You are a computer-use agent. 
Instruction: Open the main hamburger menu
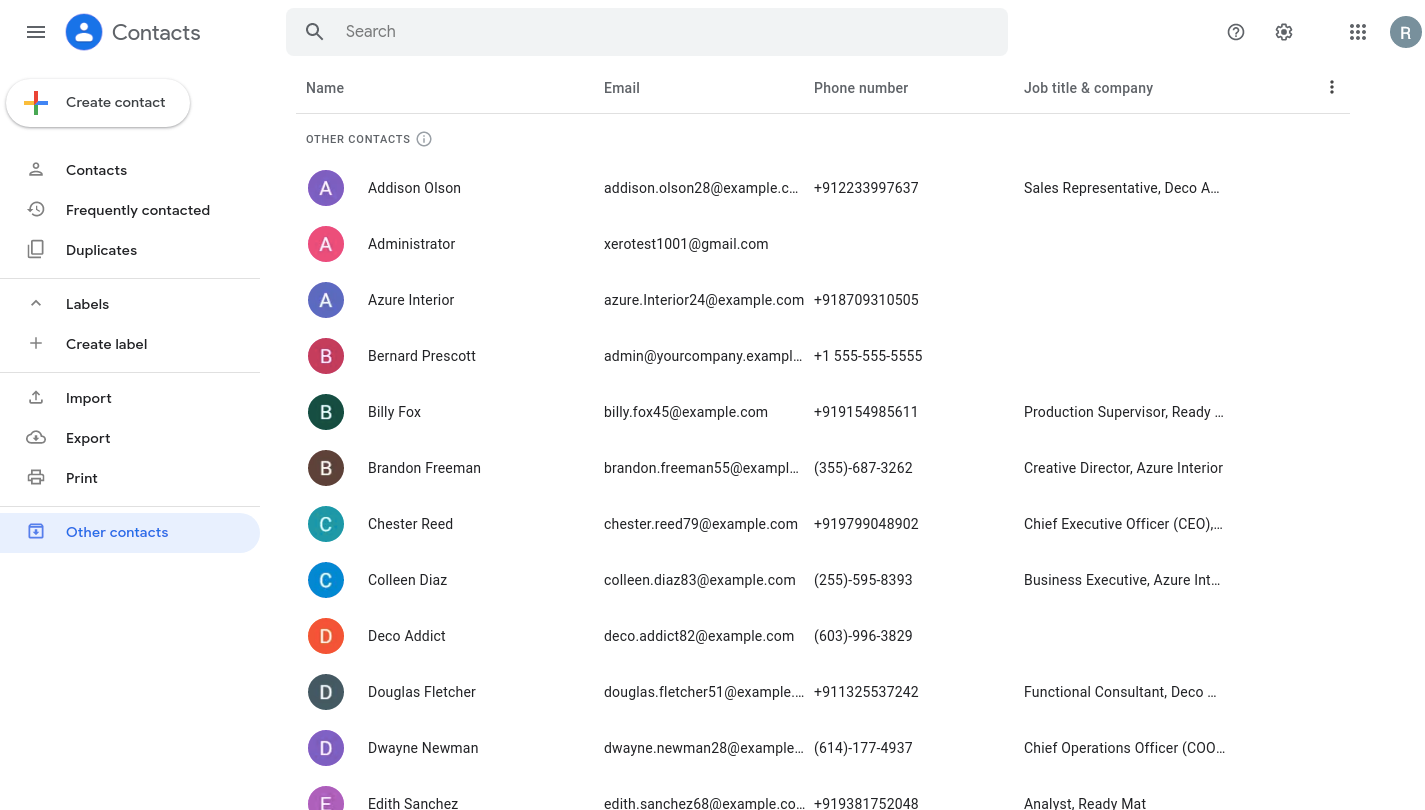[36, 32]
